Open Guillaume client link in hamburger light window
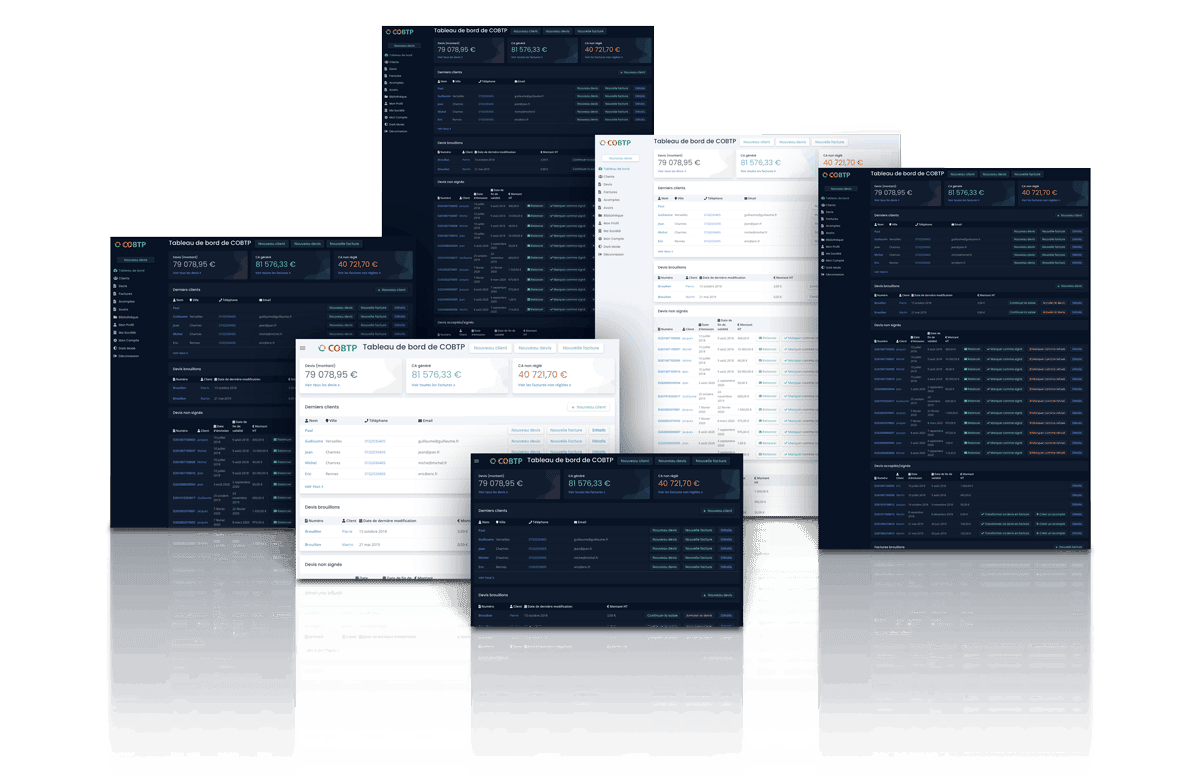This screenshot has width=1200, height=780. point(313,441)
